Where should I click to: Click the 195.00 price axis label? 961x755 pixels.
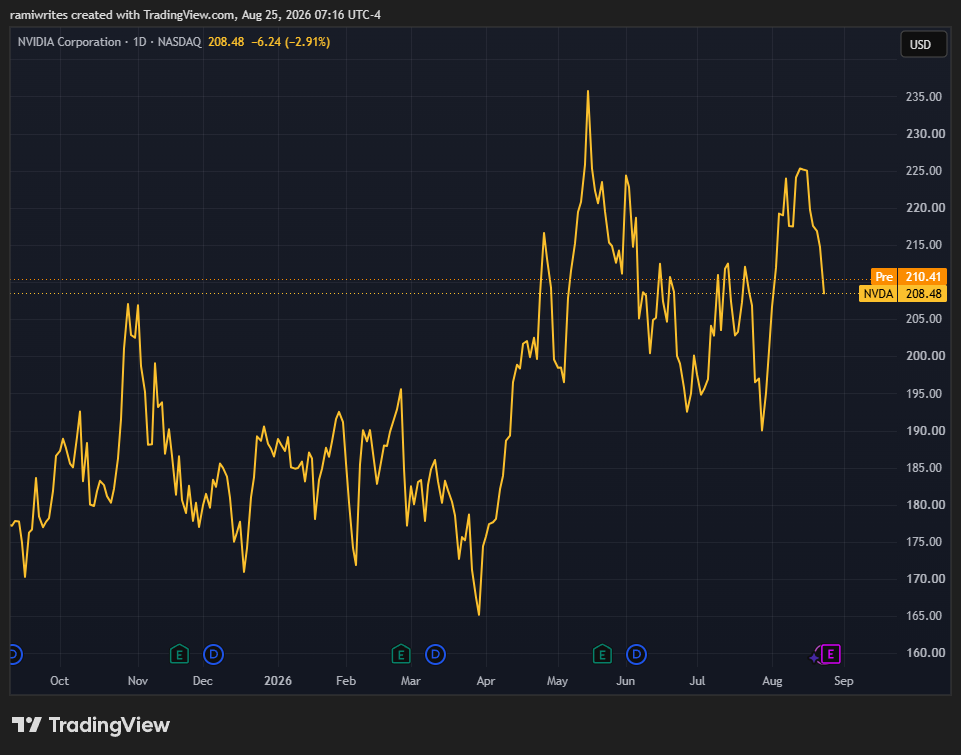(x=924, y=393)
